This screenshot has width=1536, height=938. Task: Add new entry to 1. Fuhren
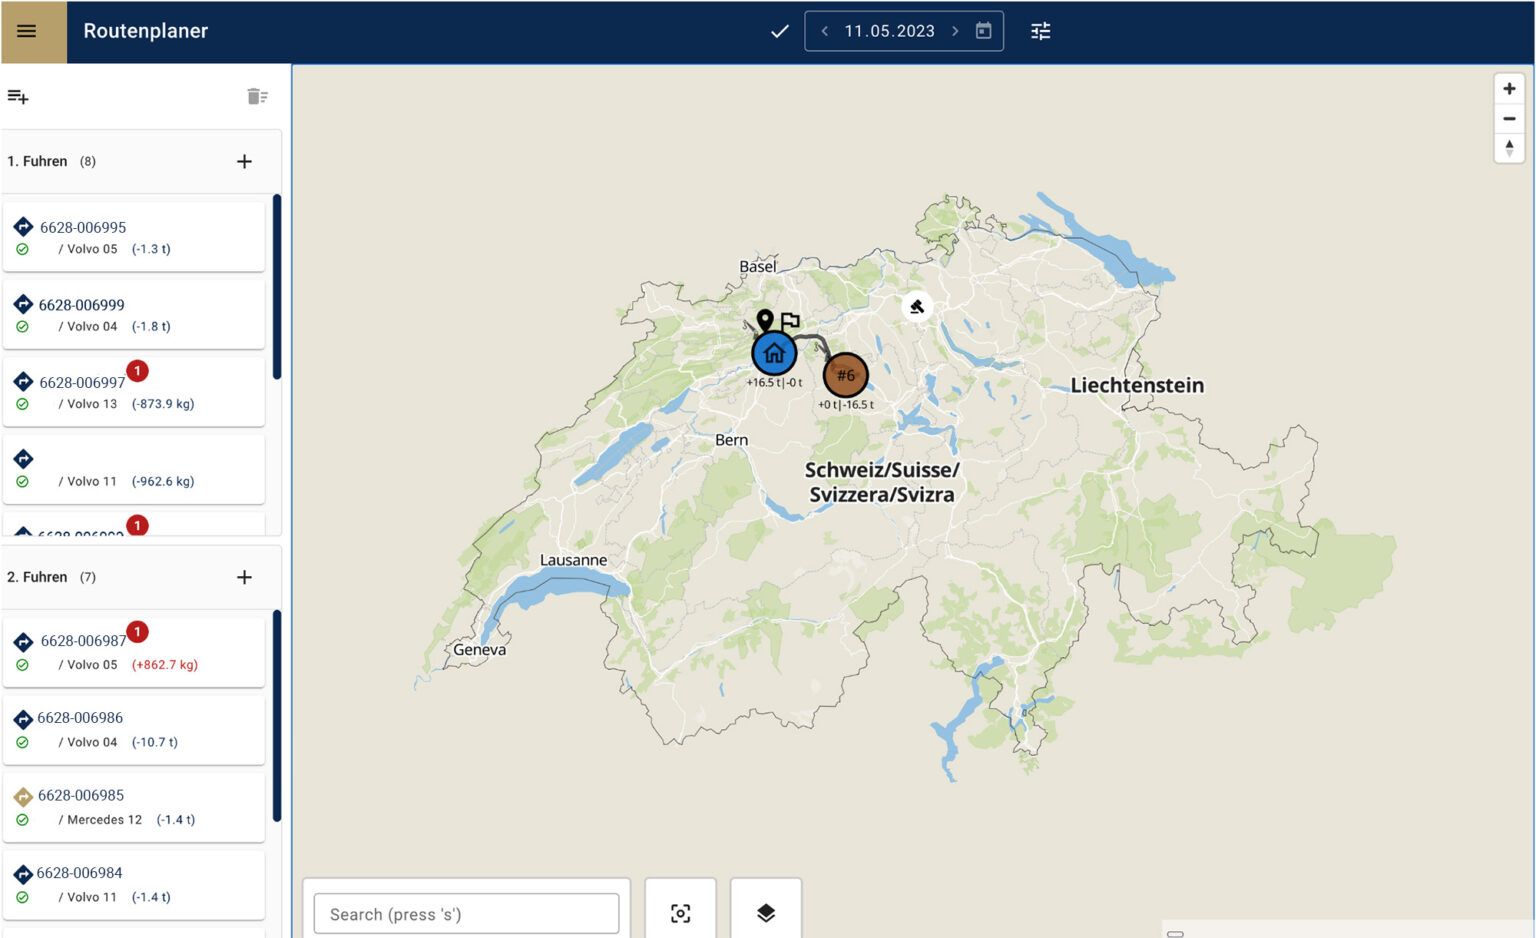pos(244,162)
